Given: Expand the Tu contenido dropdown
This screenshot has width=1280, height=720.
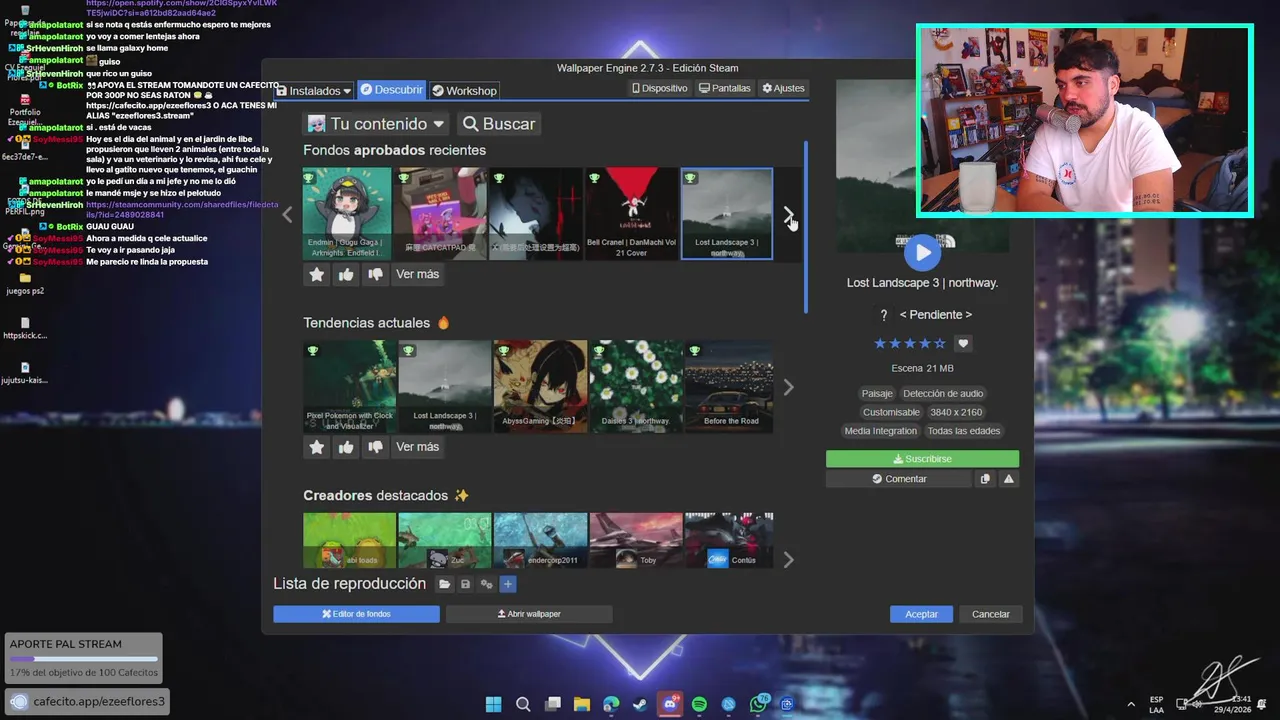Looking at the screenshot, I should coord(377,124).
